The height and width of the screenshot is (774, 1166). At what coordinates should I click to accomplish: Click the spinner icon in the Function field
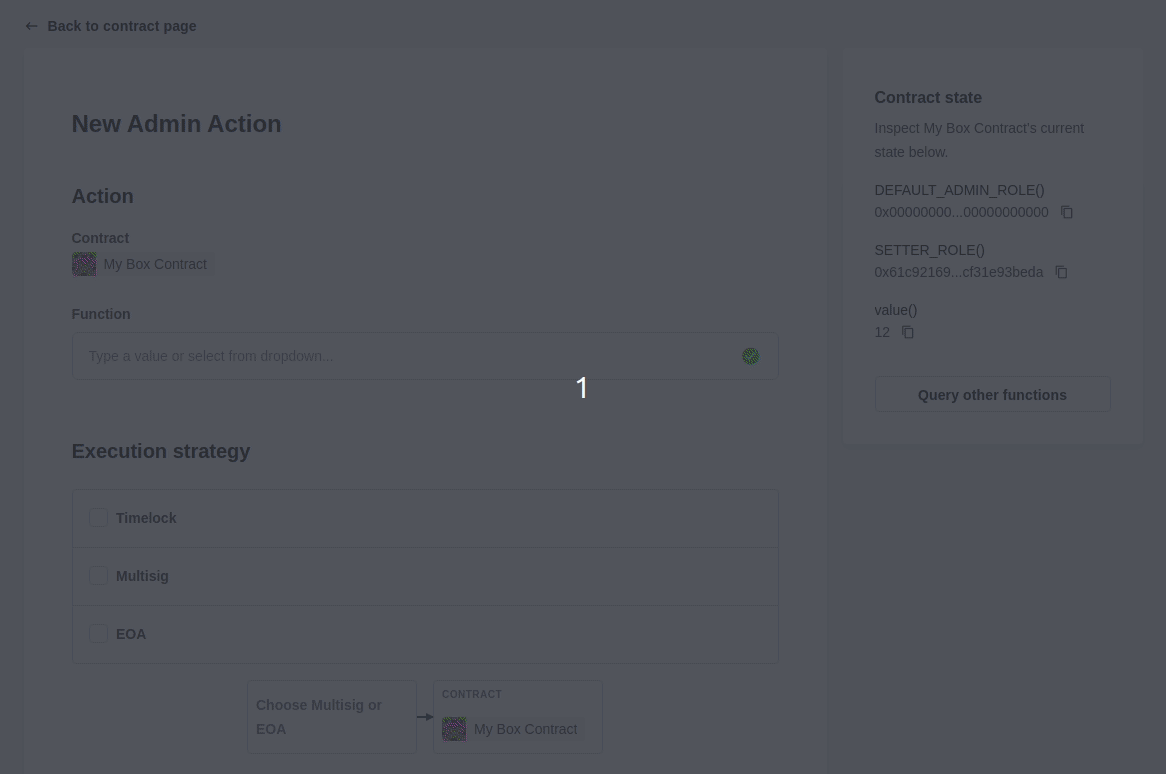tap(750, 356)
